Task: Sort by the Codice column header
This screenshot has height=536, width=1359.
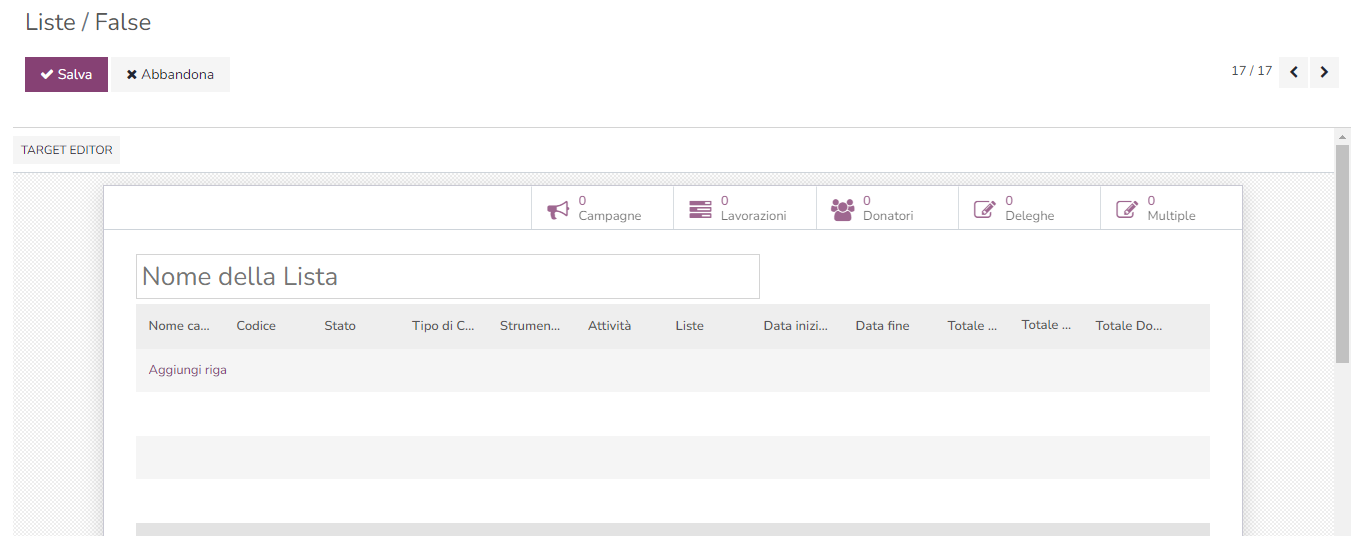Action: [x=256, y=326]
